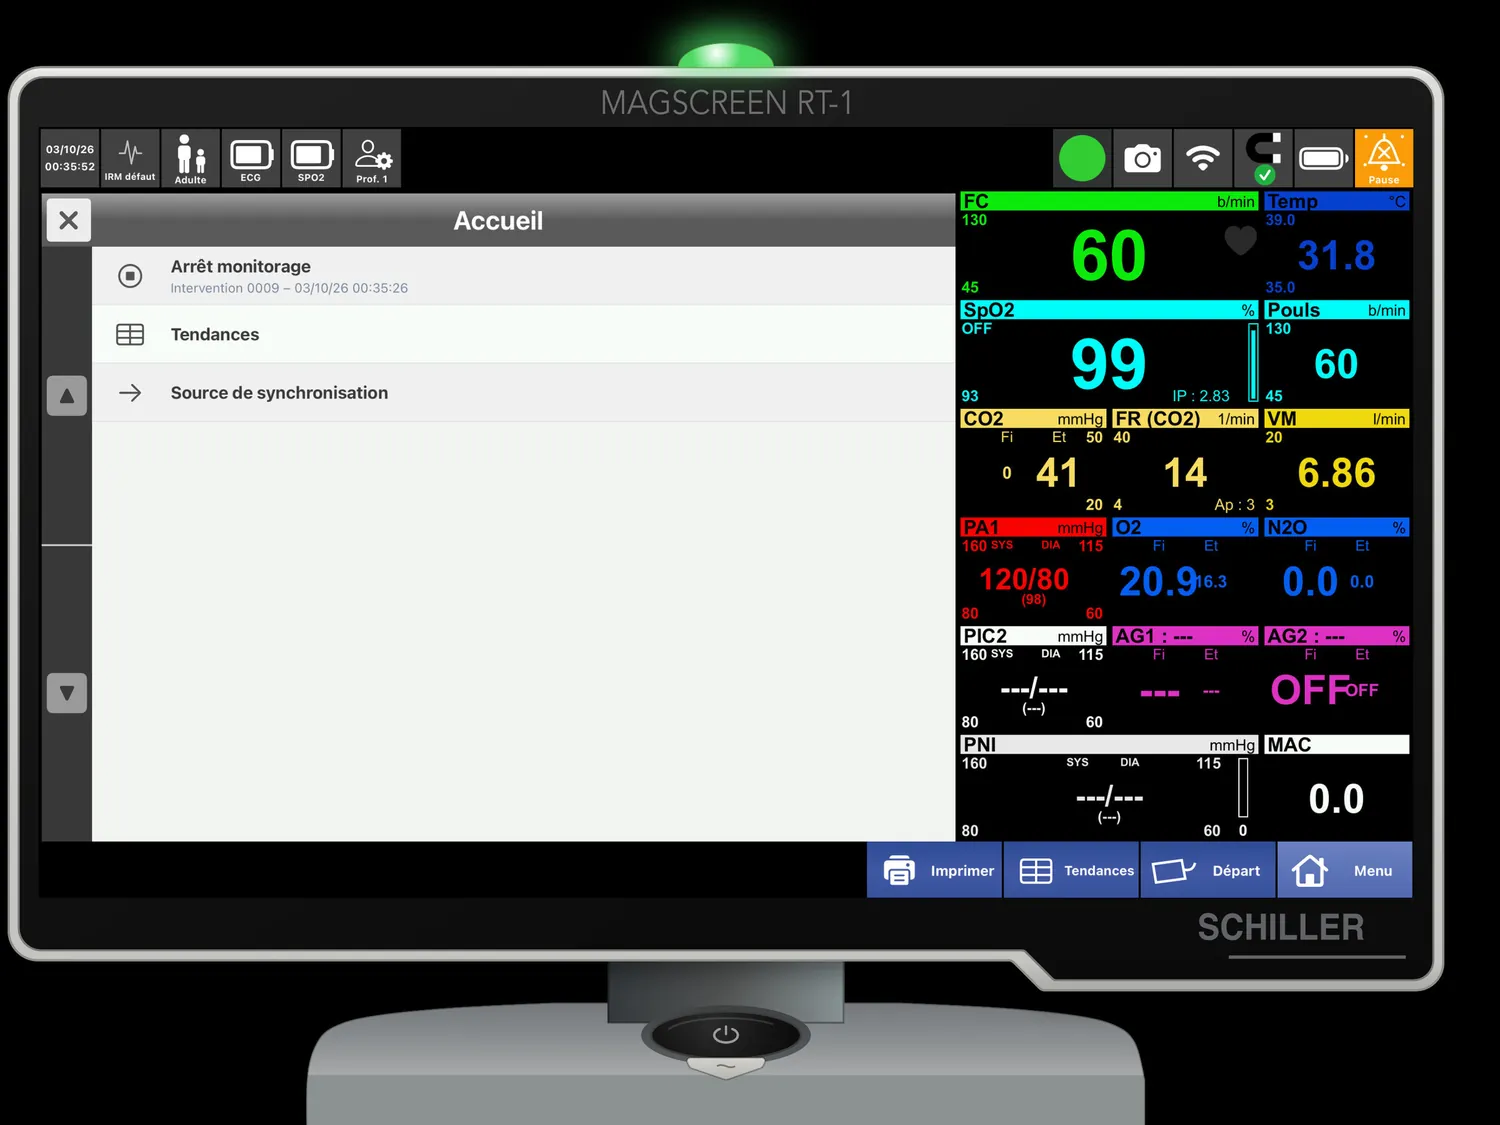1500x1125 pixels.
Task: Close the Accueil menu panel
Action: [68, 220]
